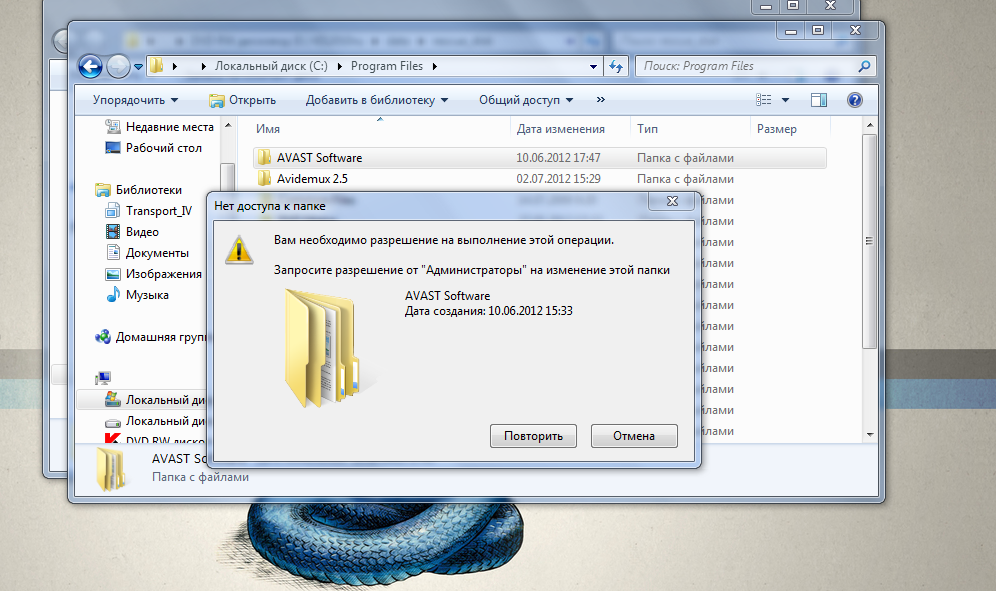Close the Нет доступа к папке dialog
Viewport: 996px width, 591px height.
[x=672, y=201]
